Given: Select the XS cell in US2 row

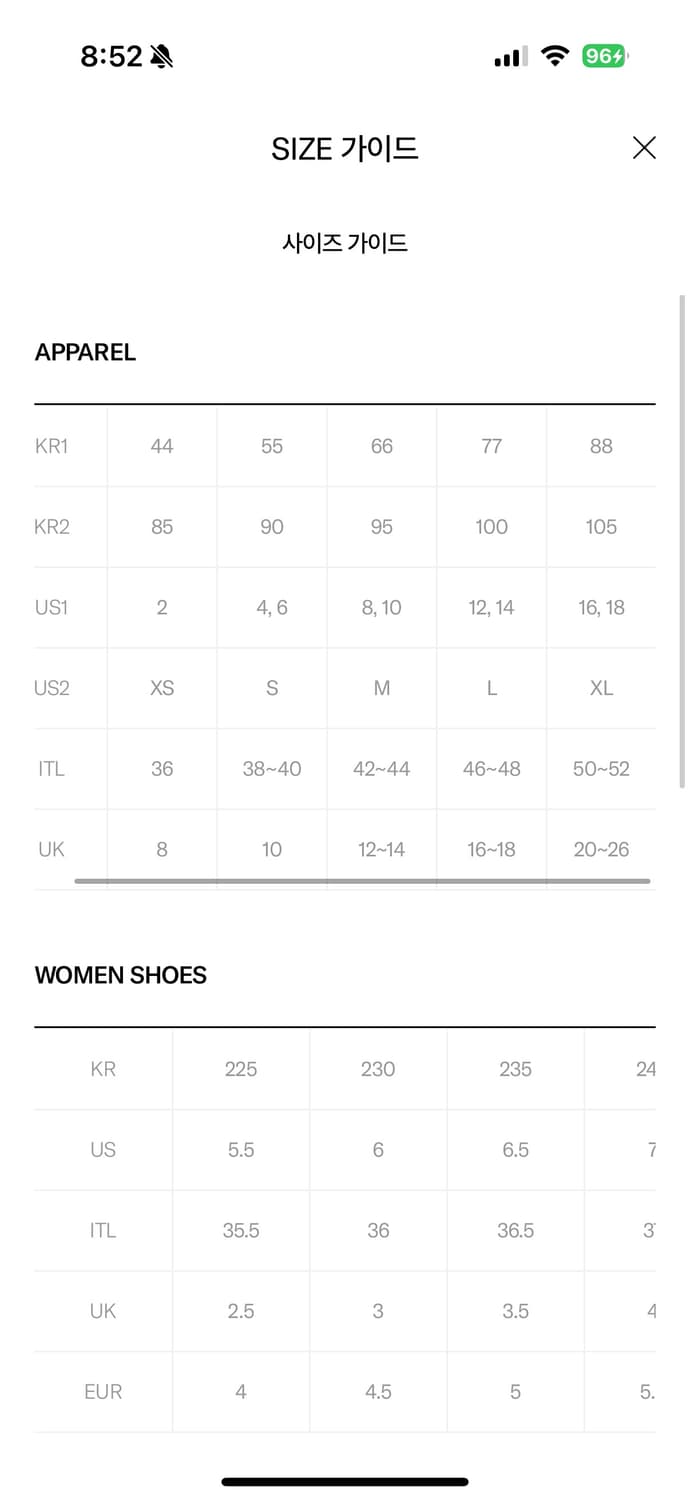Looking at the screenshot, I should 162,688.
